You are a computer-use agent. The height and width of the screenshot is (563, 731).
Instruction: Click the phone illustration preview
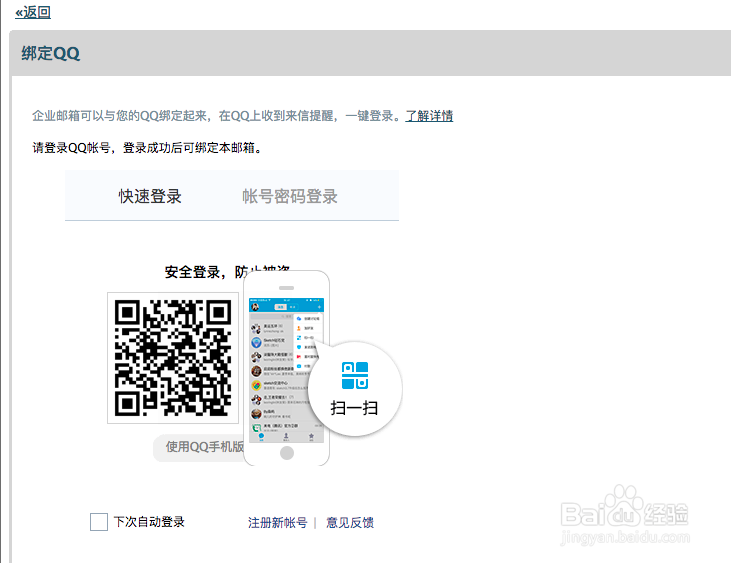pos(286,368)
